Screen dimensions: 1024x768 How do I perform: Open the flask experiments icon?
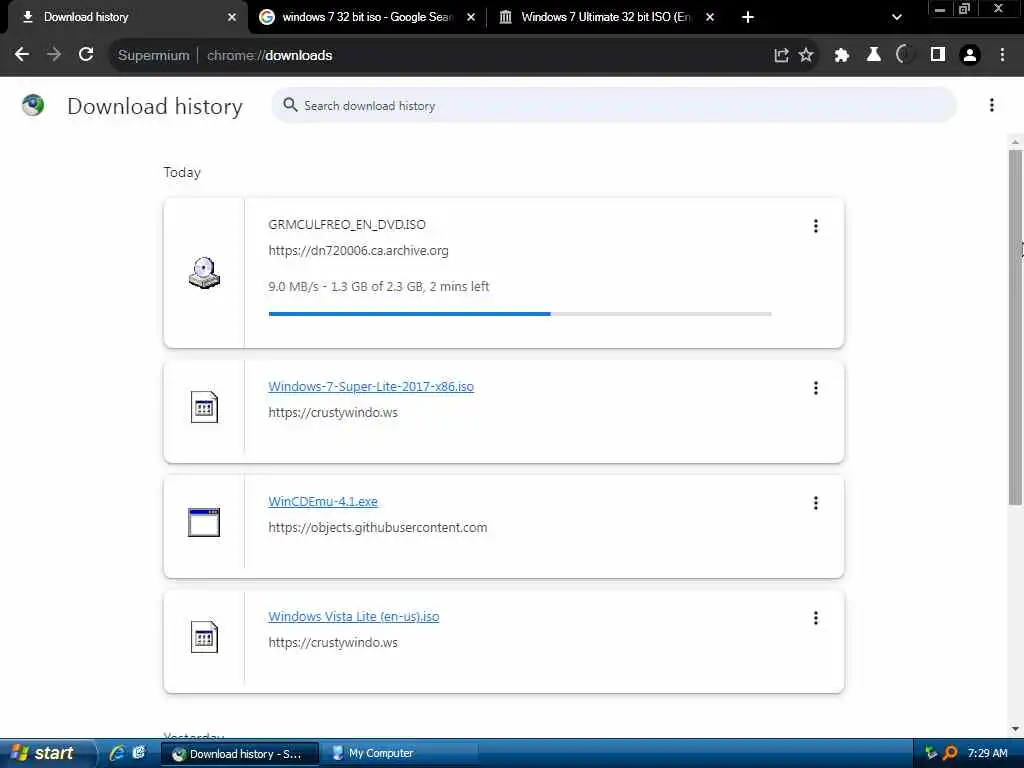point(874,55)
